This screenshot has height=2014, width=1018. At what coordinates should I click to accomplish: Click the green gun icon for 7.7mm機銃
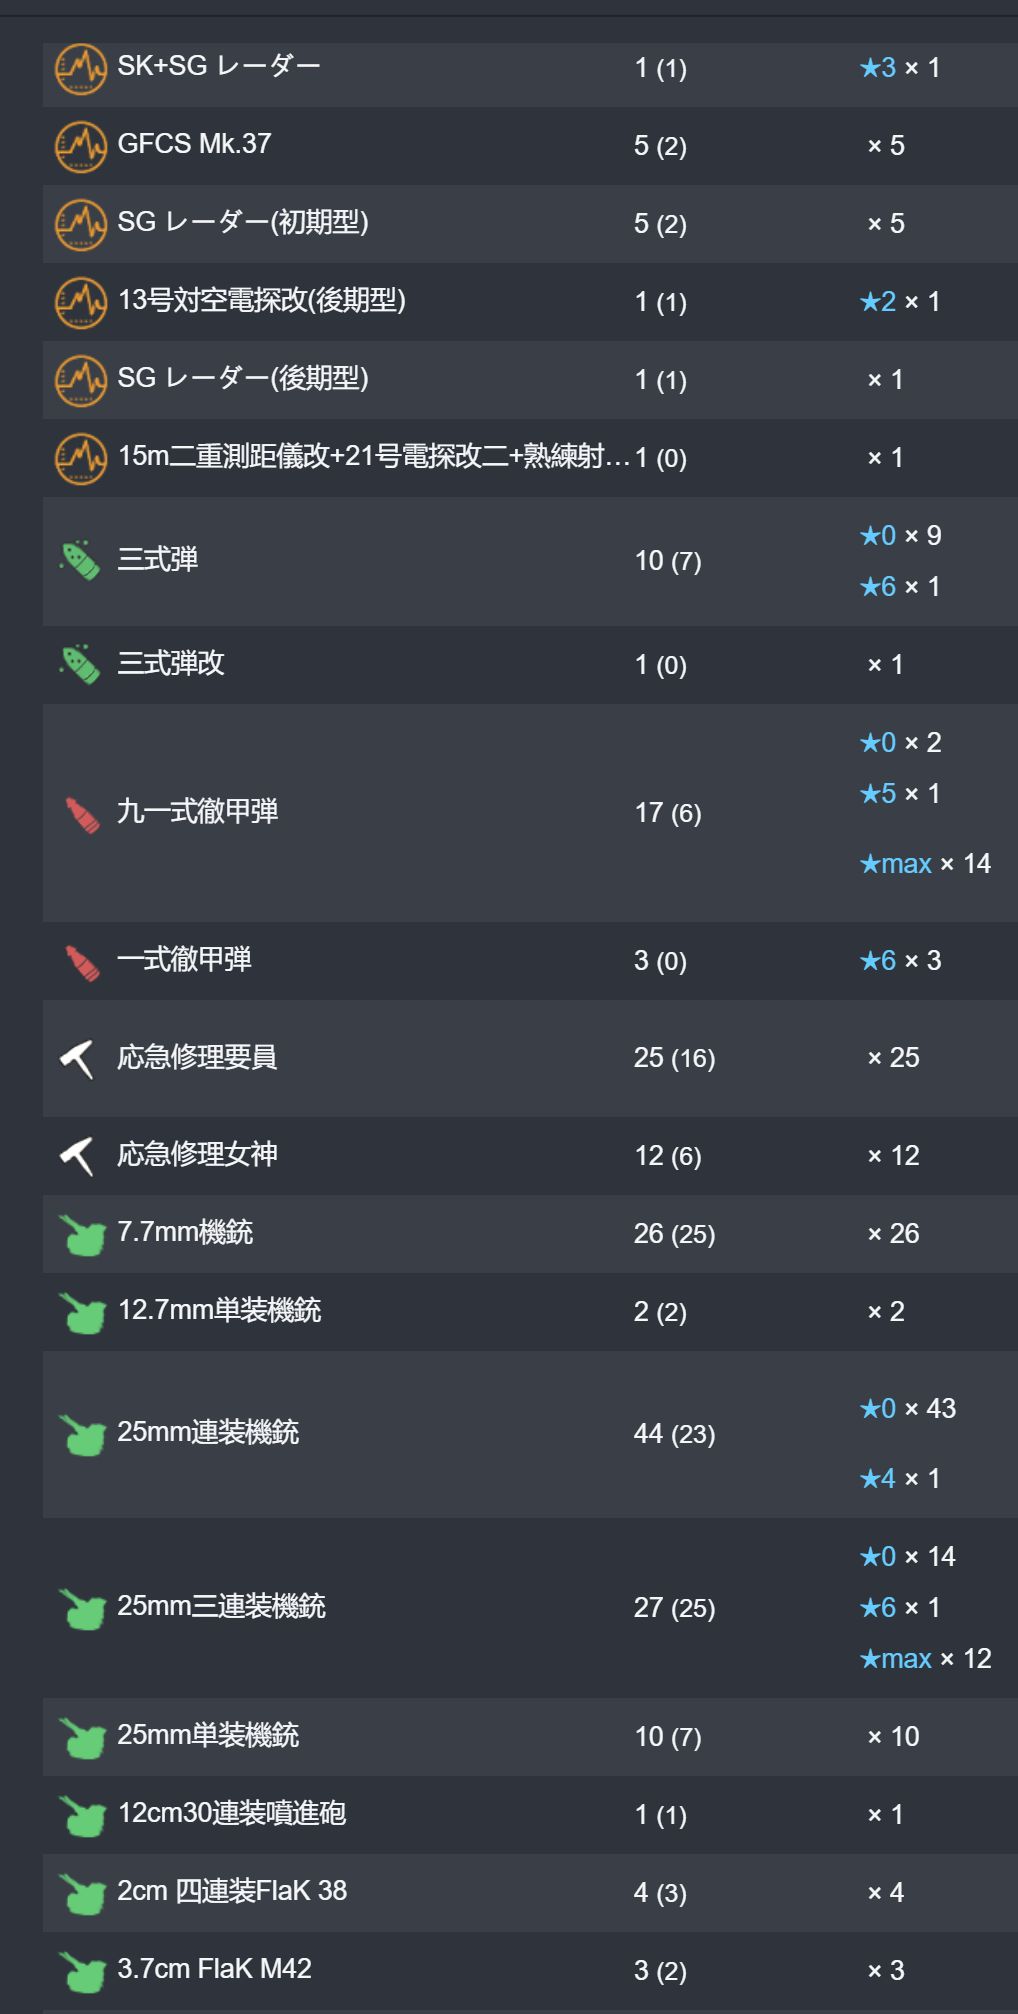(82, 1235)
